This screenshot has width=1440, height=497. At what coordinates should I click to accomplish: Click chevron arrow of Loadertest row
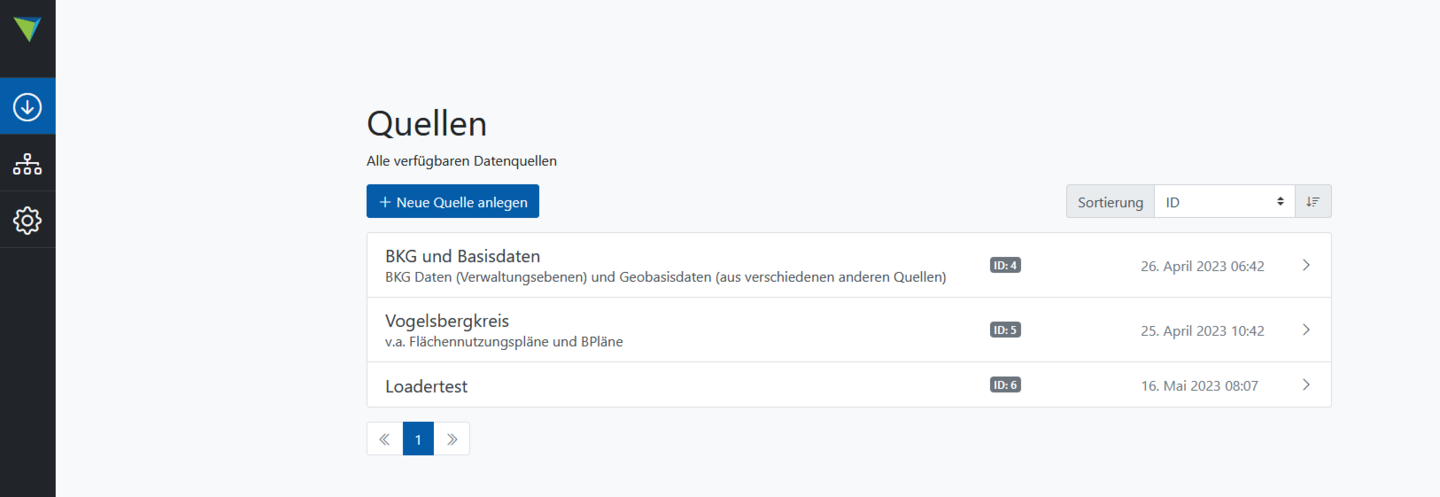click(x=1306, y=385)
